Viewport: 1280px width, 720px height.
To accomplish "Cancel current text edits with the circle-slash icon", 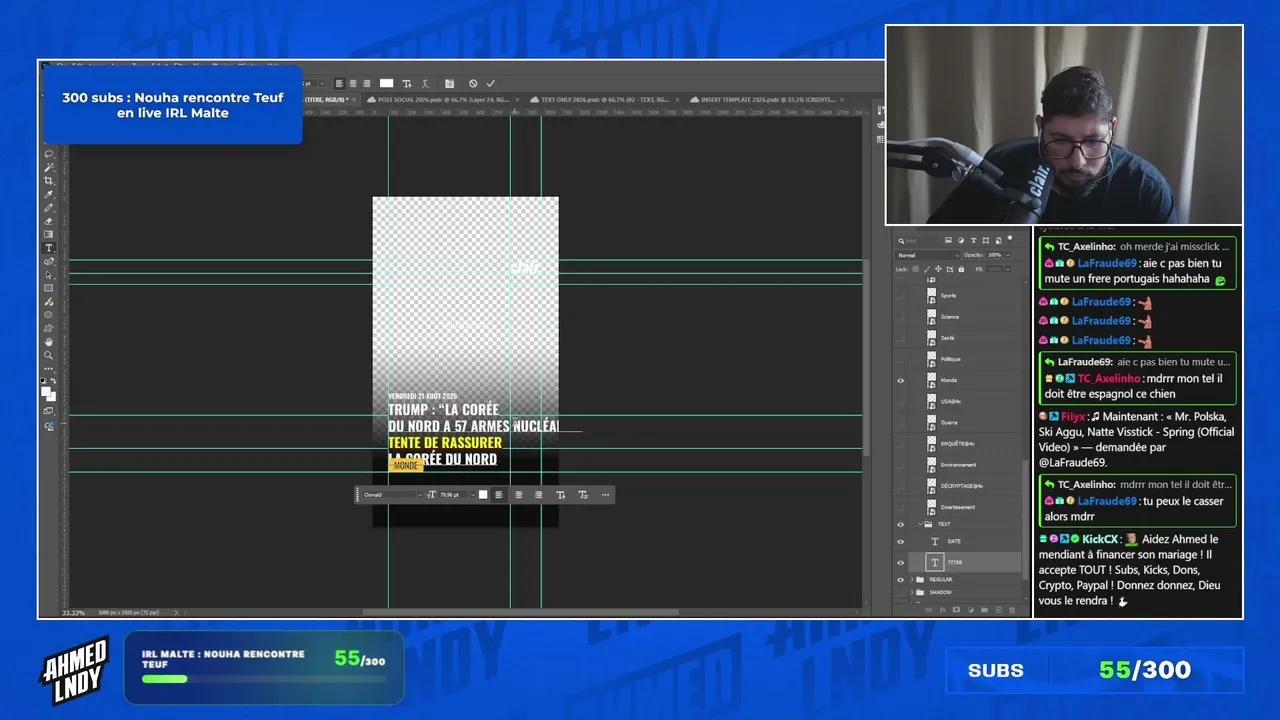I will (473, 84).
